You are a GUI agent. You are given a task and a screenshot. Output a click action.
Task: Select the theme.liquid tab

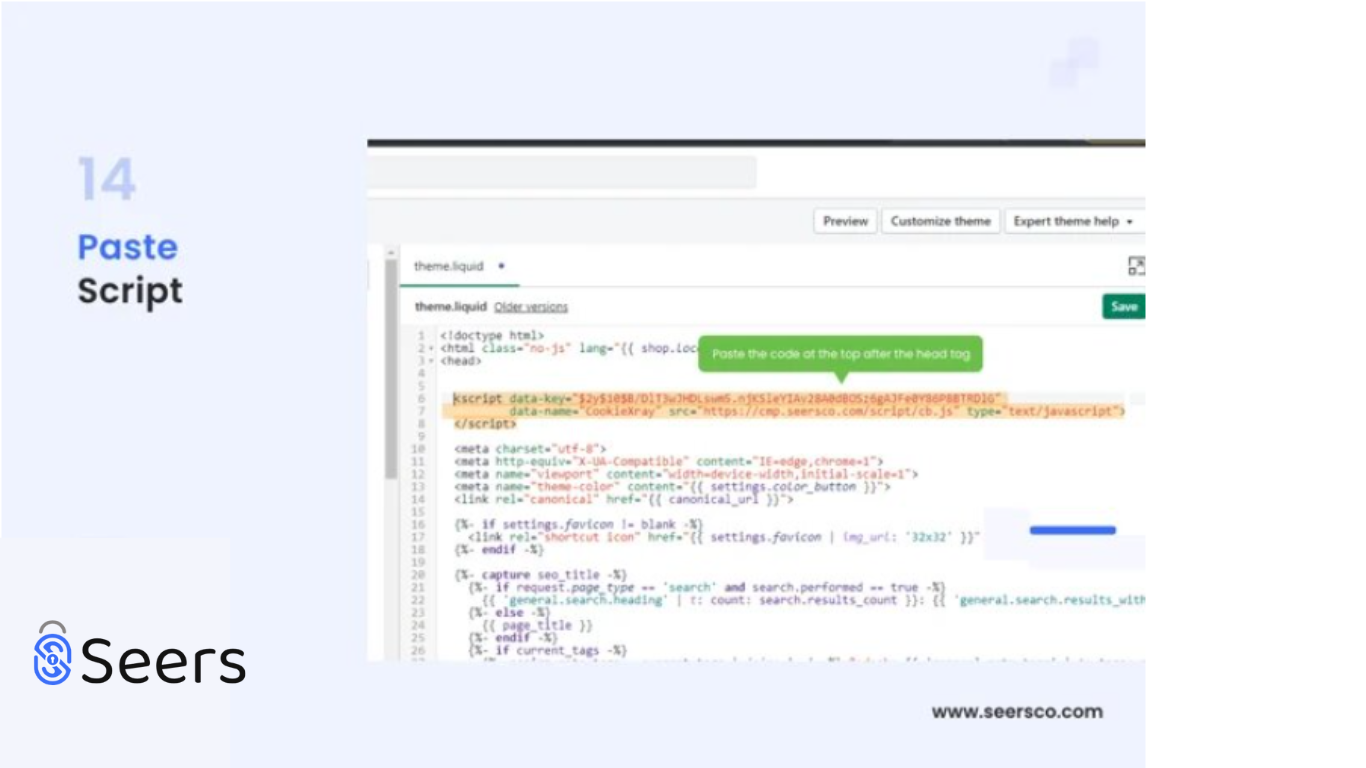(x=449, y=266)
